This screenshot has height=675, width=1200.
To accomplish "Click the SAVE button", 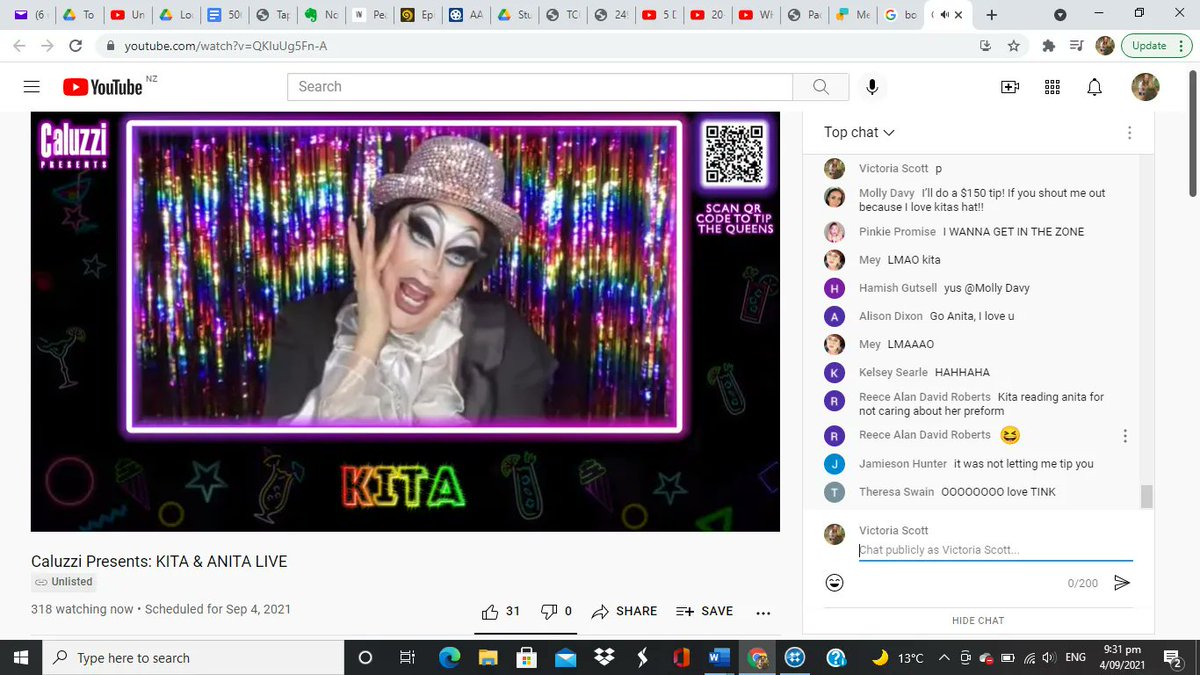I will 704,611.
